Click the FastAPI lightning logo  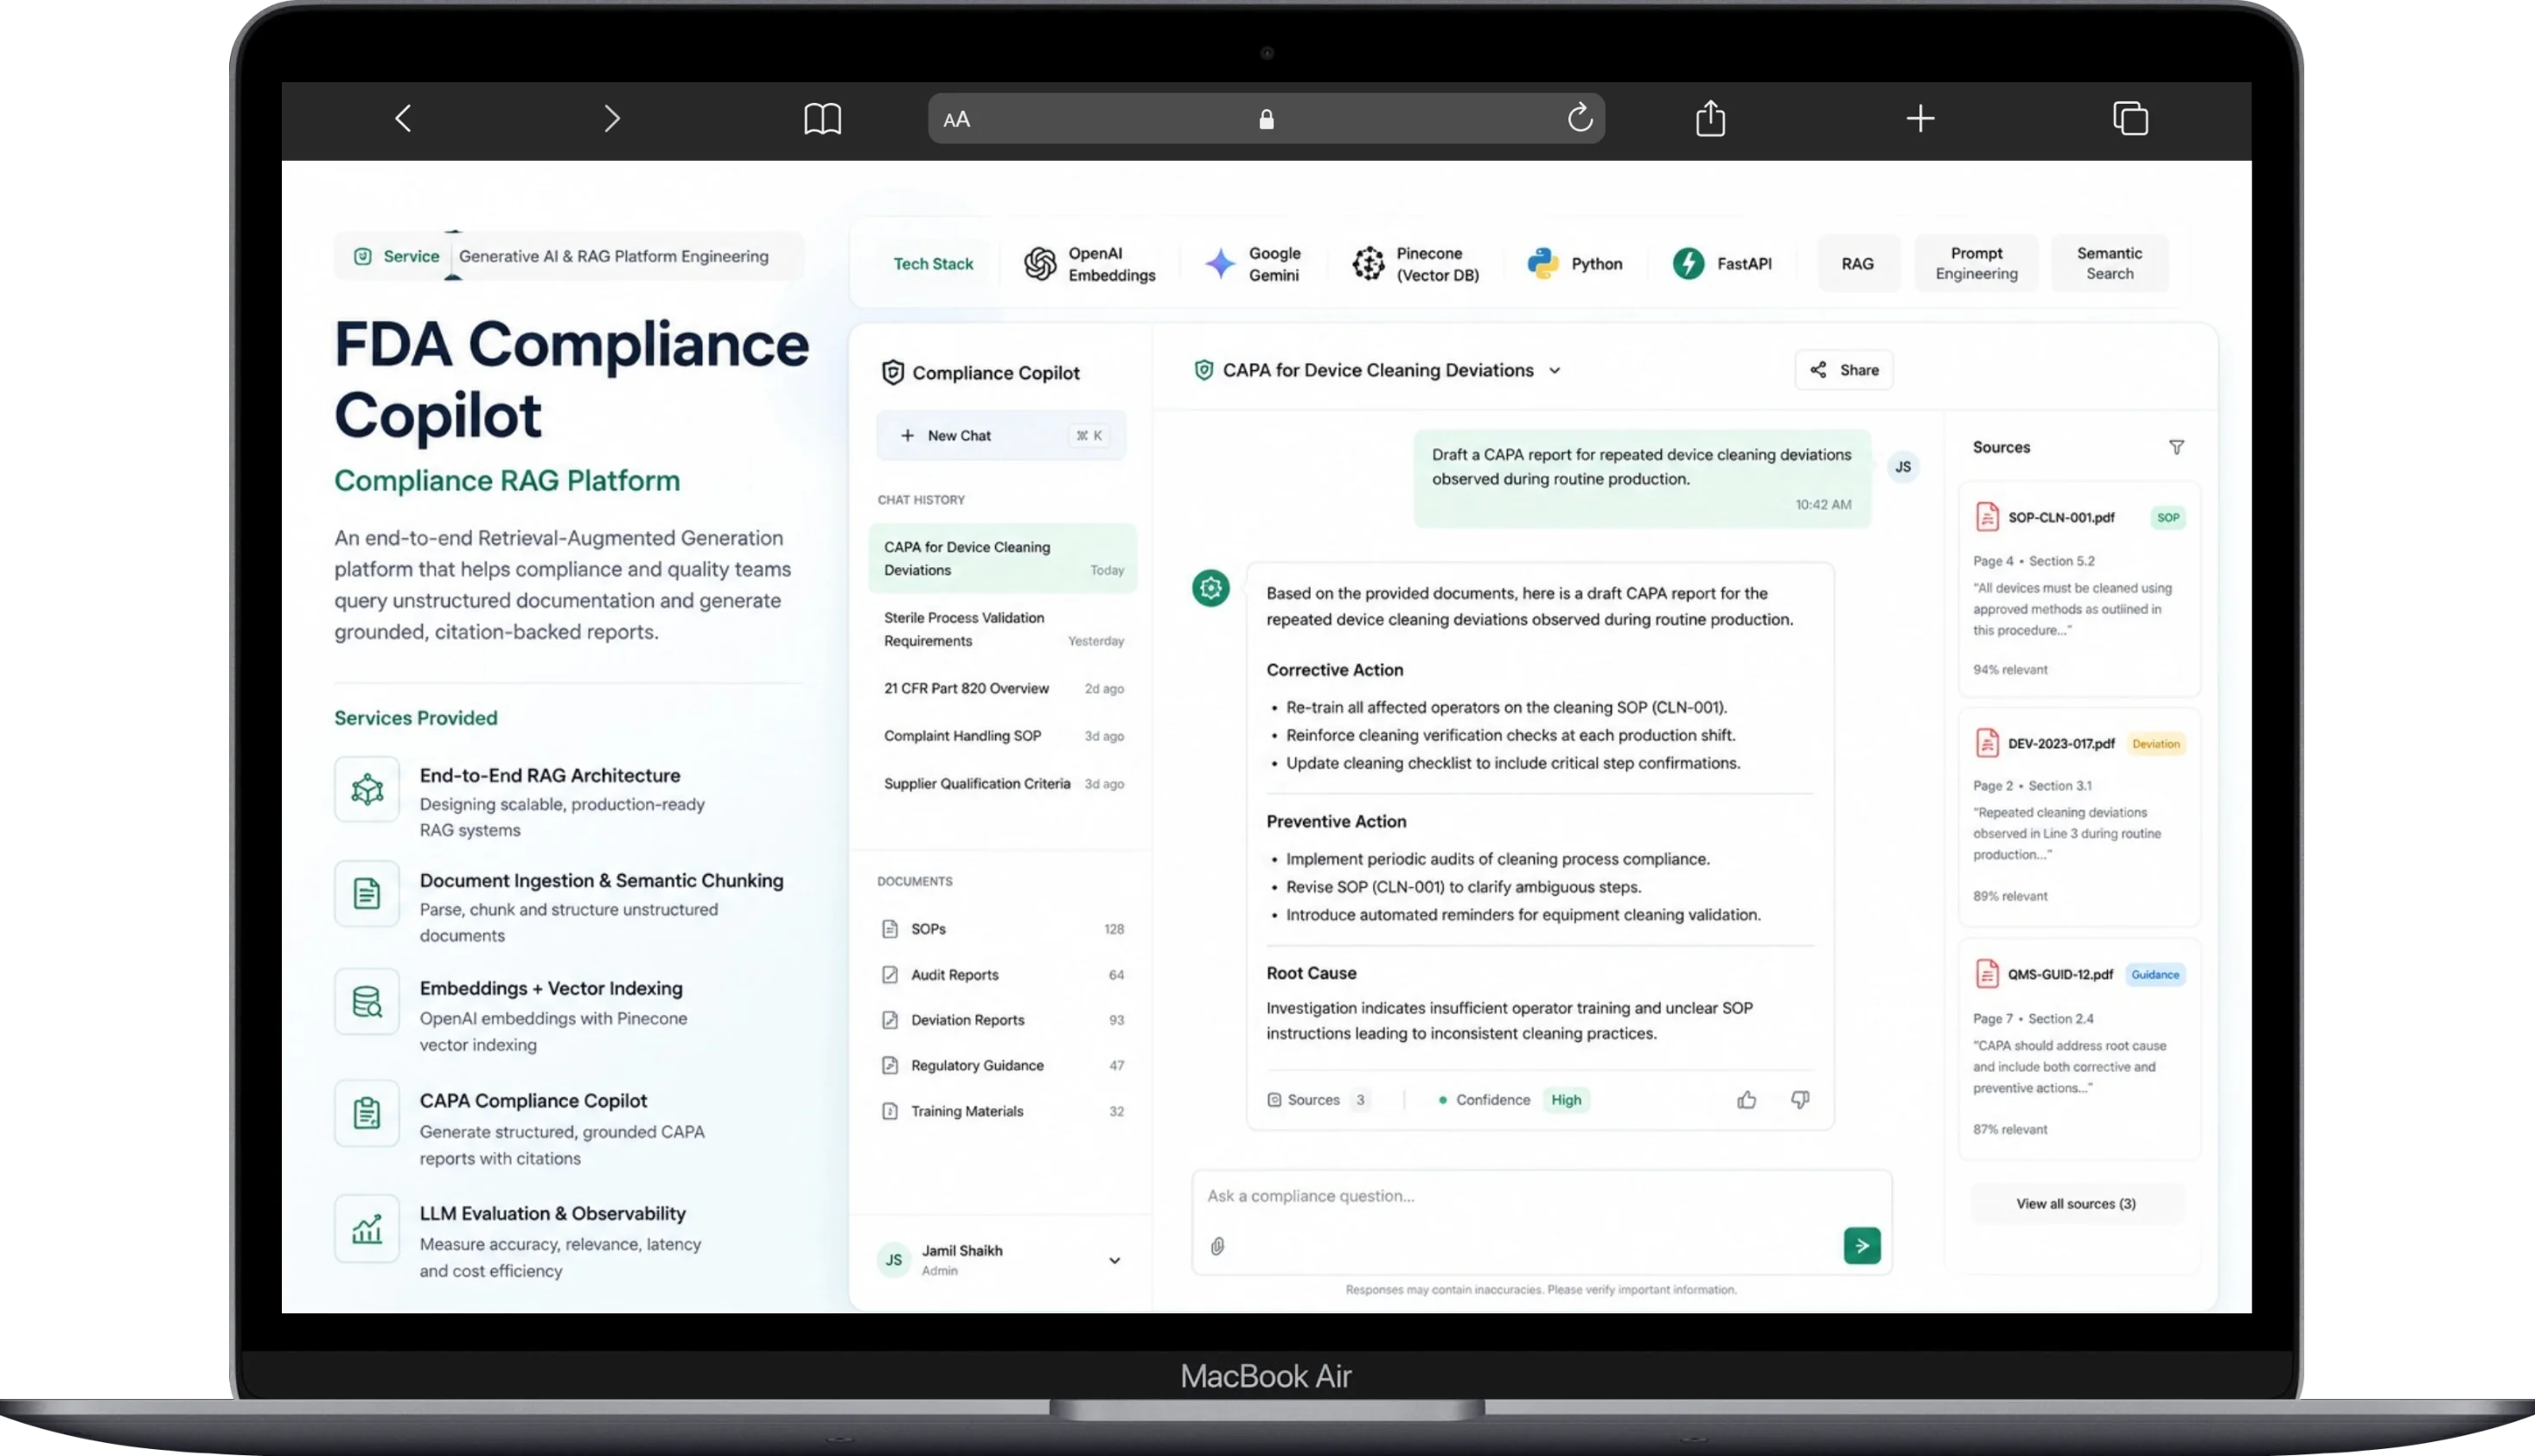(1689, 264)
